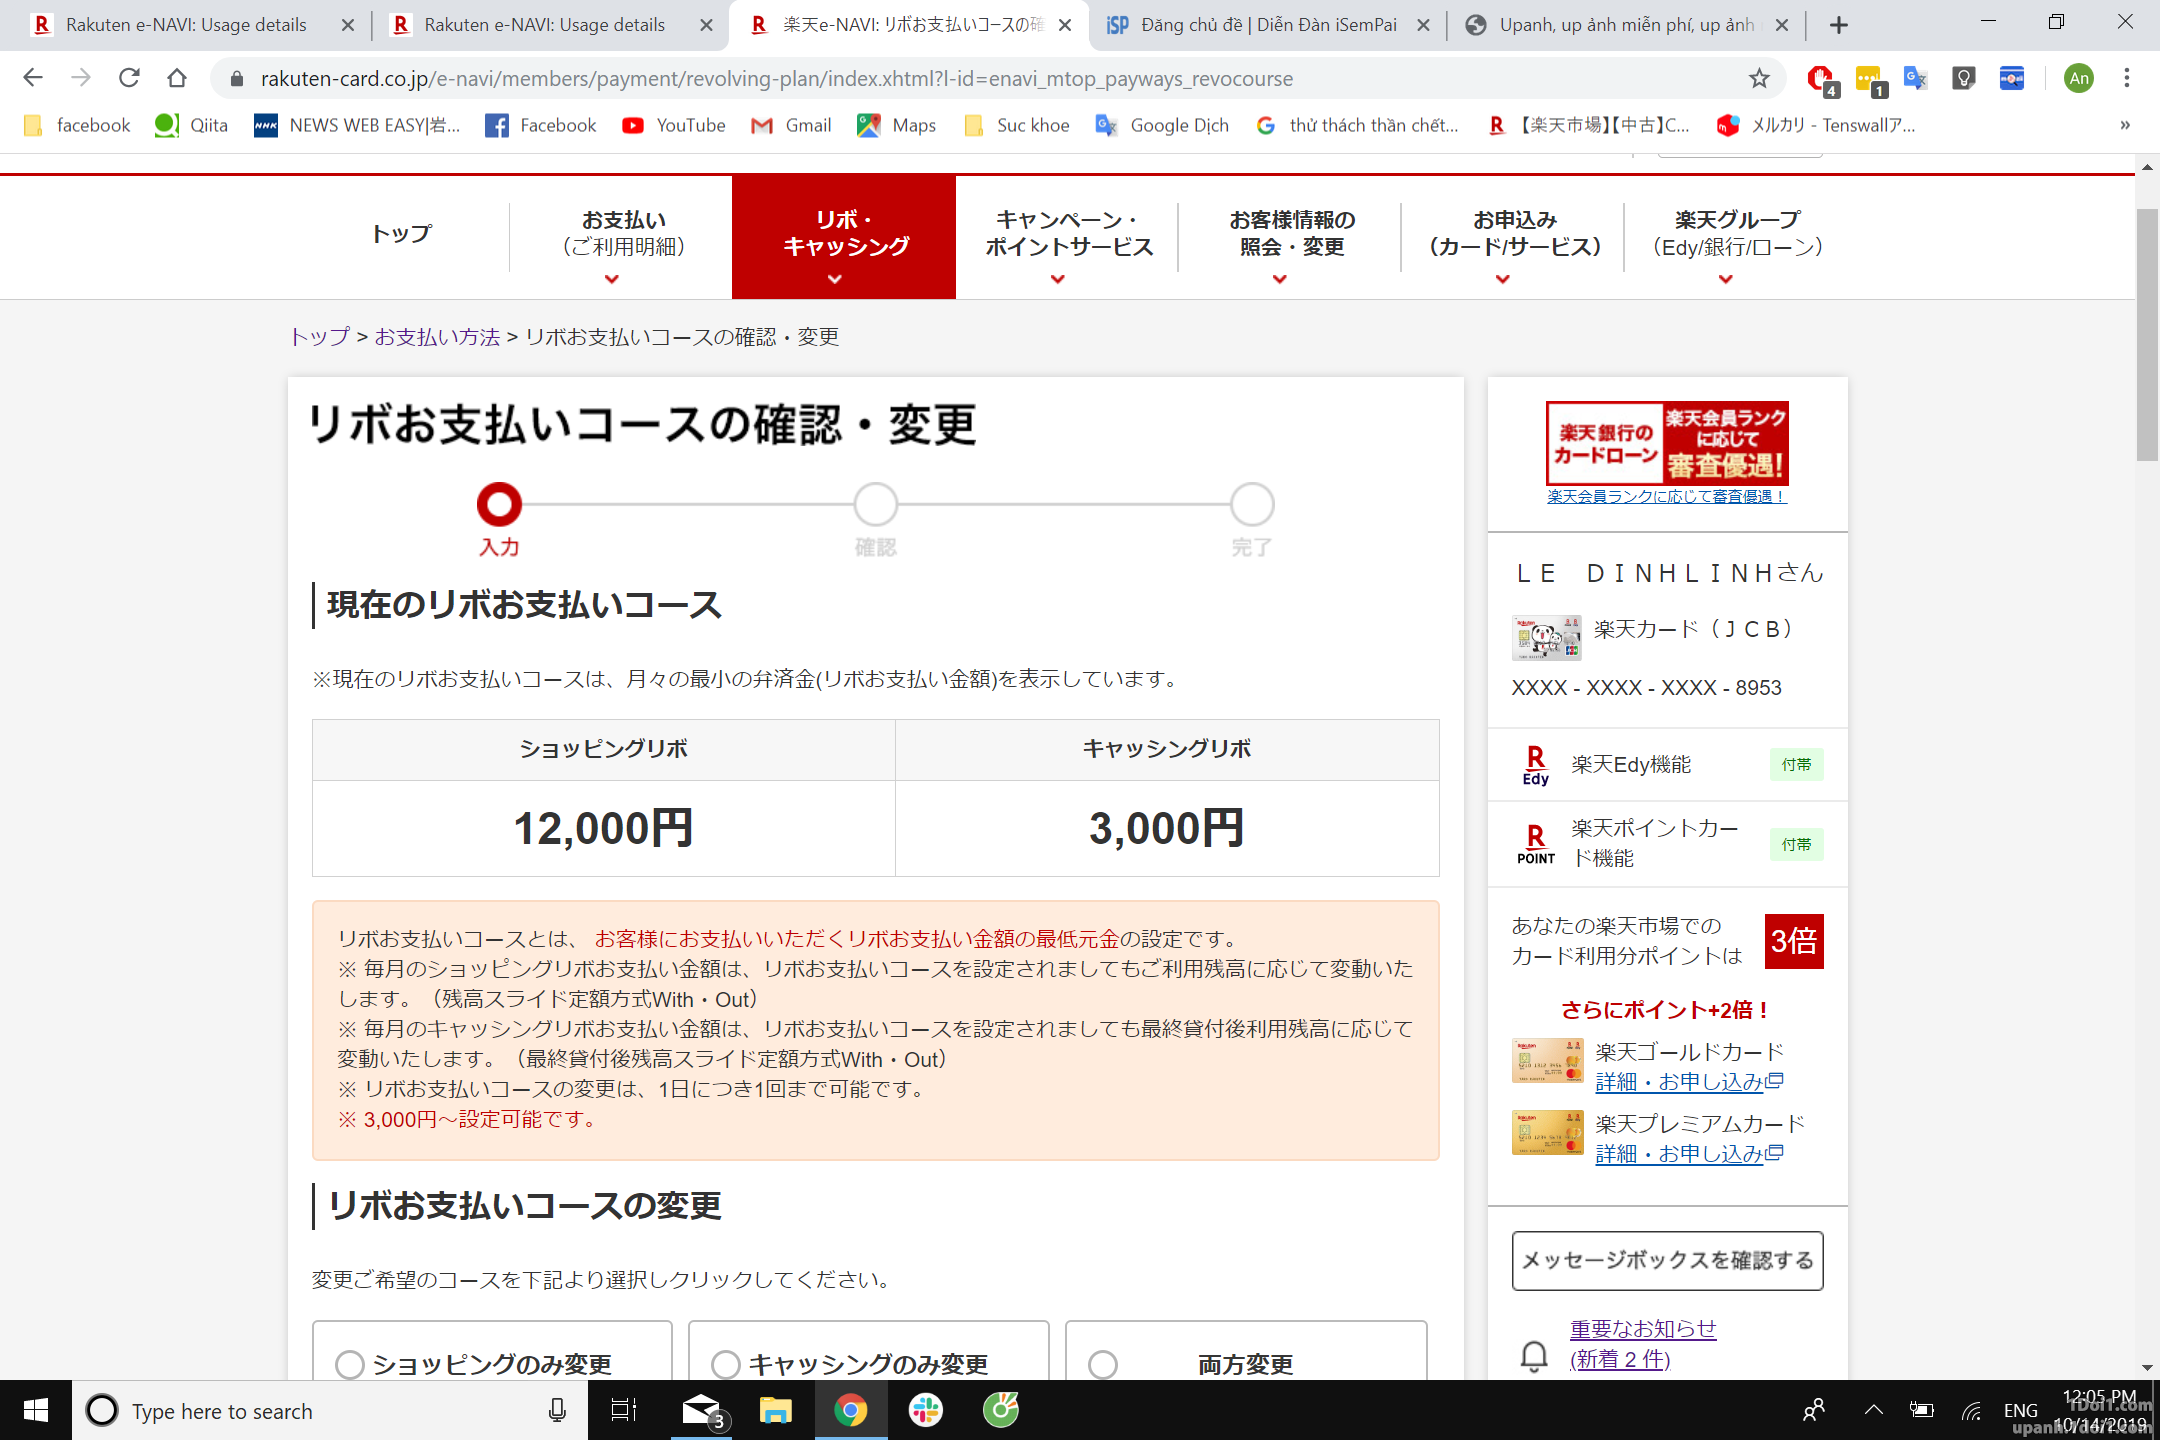Viewport: 2160px width, 1440px height.
Task: Click the page vertical scrollbar thumb
Action: coord(2146,335)
